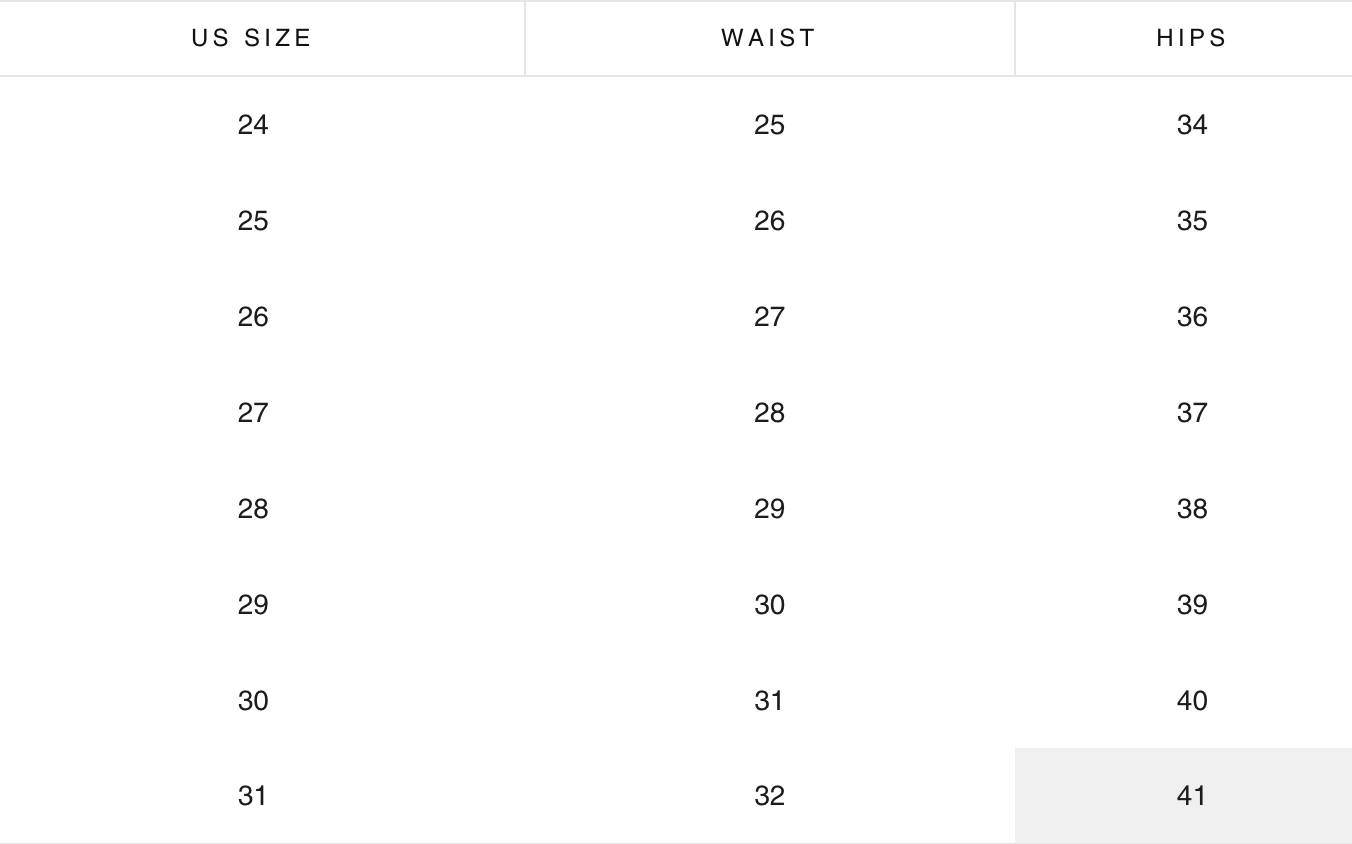
Task: Click the highlighted hips 41 cell
Action: (1191, 796)
